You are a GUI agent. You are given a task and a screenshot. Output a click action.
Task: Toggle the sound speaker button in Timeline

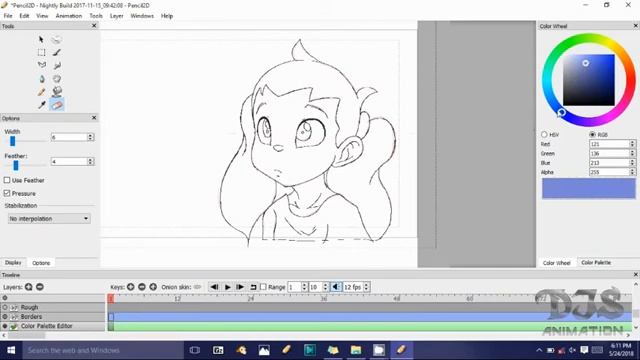click(335, 287)
